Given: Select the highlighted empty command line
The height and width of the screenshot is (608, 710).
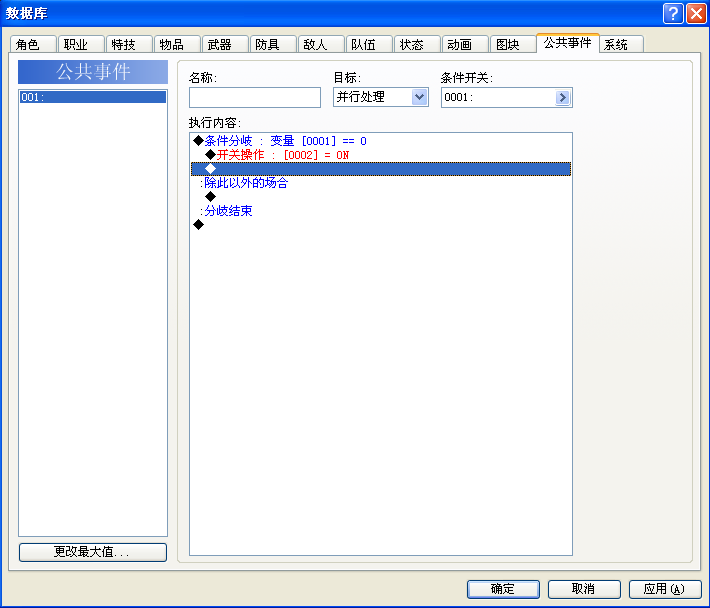Looking at the screenshot, I should coord(381,169).
